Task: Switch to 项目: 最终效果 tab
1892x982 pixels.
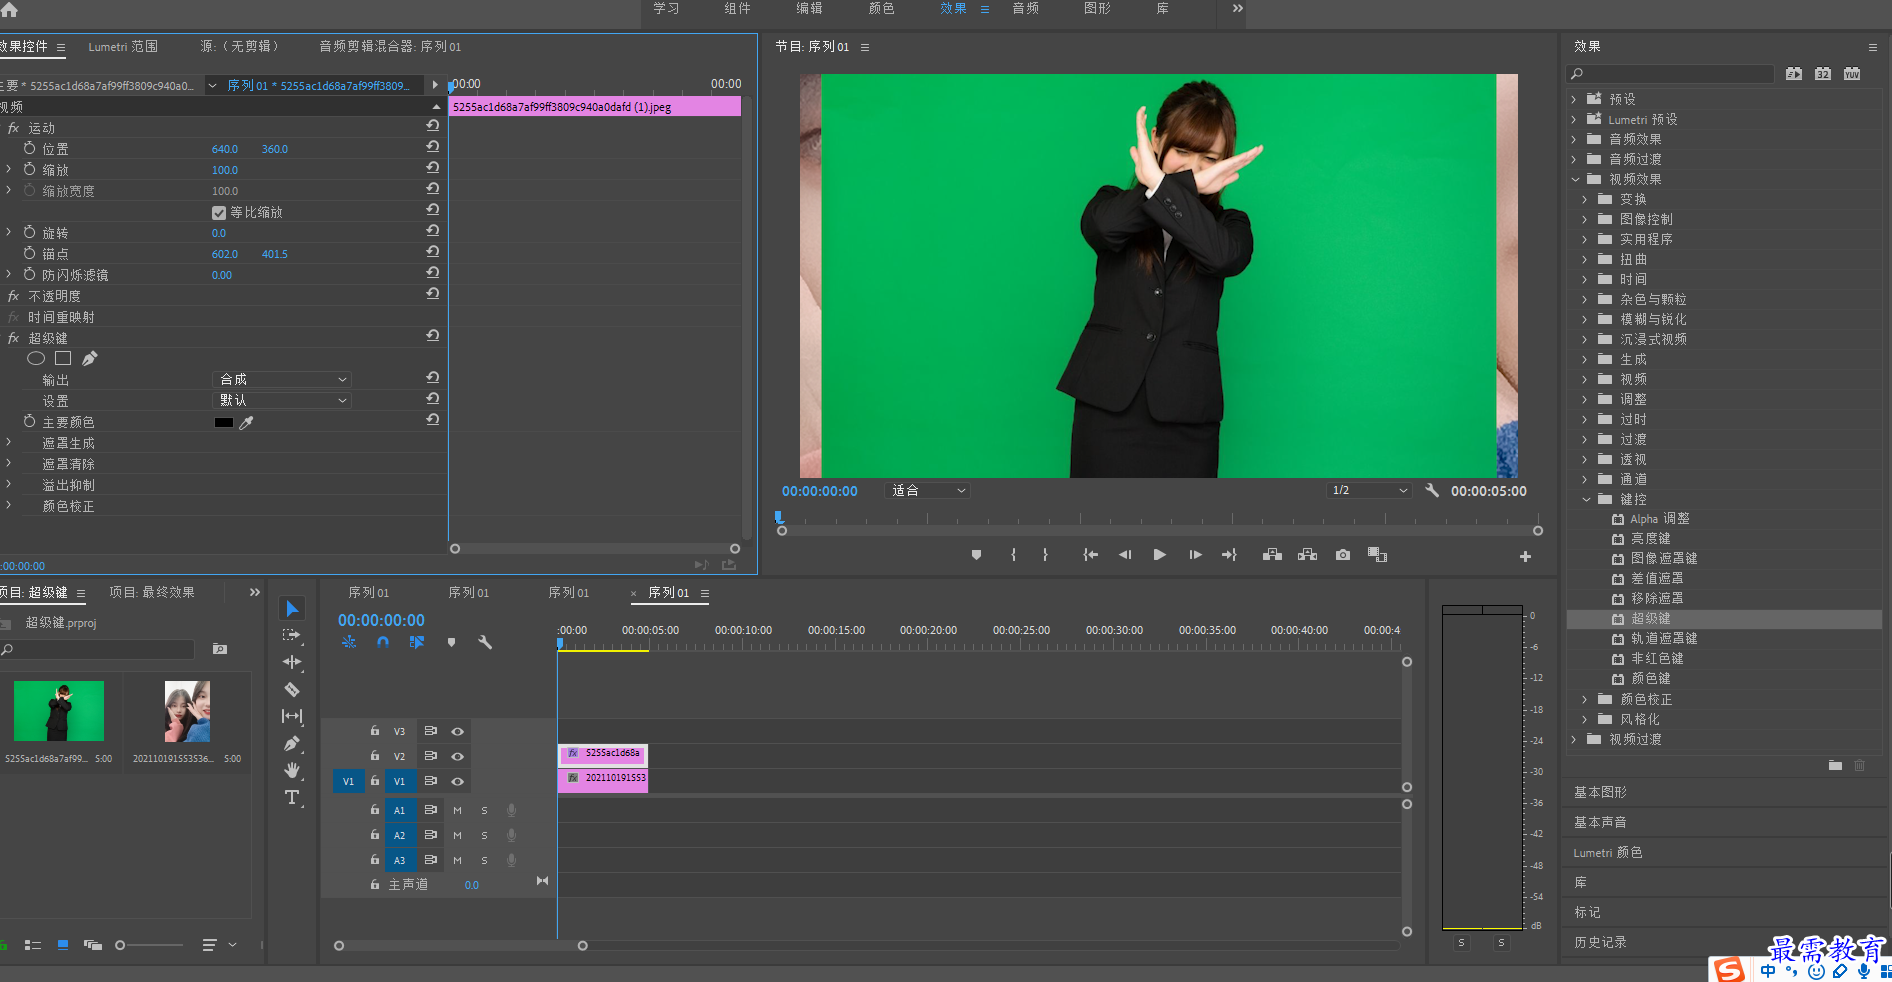Action: point(152,592)
